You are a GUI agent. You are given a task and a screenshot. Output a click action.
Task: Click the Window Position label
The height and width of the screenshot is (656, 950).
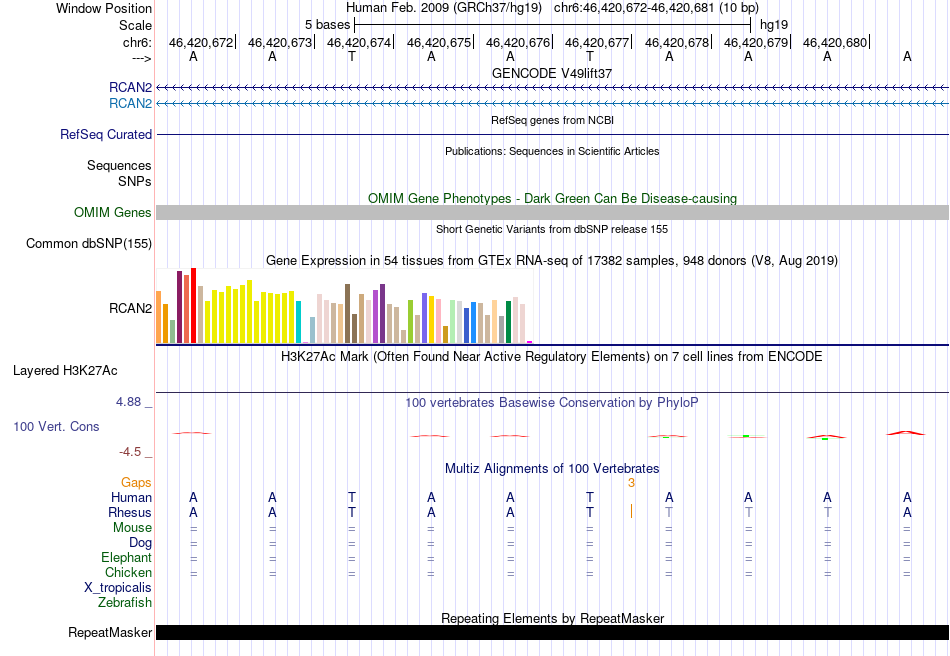click(104, 8)
